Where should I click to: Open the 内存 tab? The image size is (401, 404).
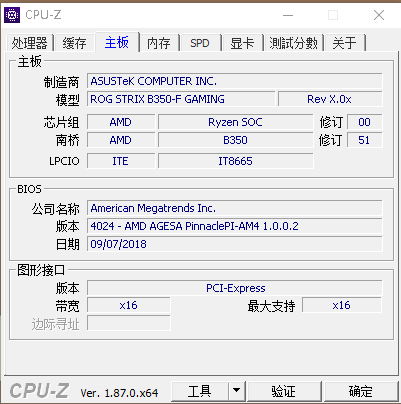(159, 43)
